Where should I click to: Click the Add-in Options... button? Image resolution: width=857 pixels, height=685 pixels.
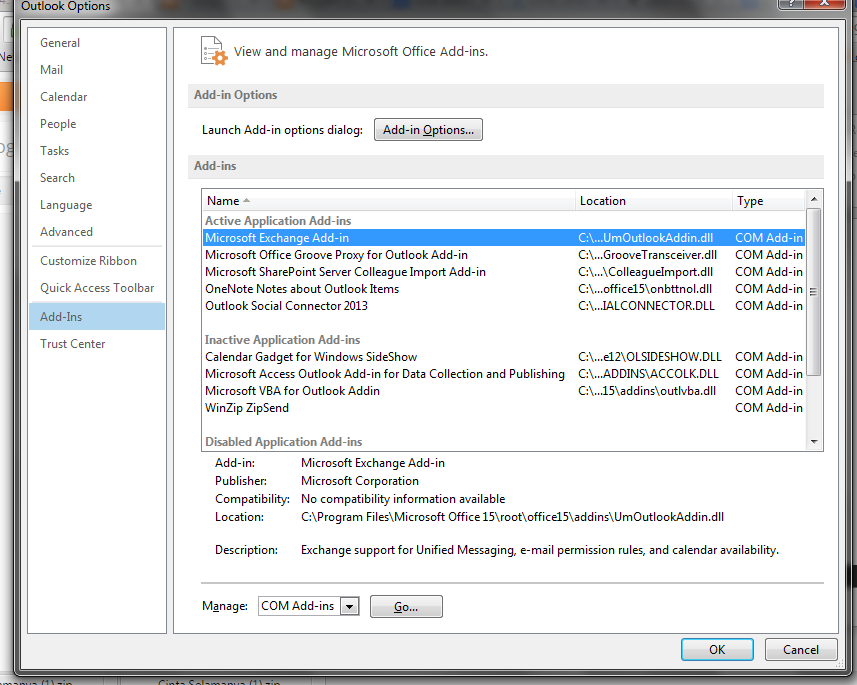coord(428,130)
